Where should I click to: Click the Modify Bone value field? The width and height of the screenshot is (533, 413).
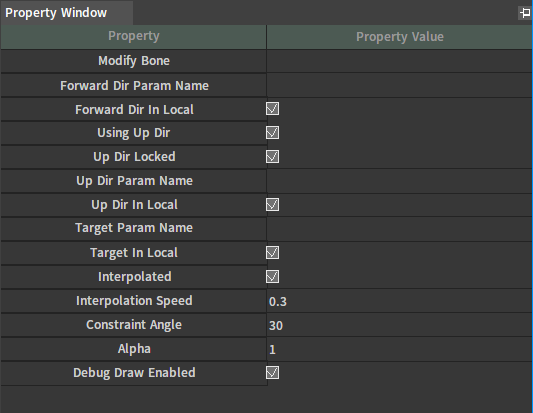[400, 61]
